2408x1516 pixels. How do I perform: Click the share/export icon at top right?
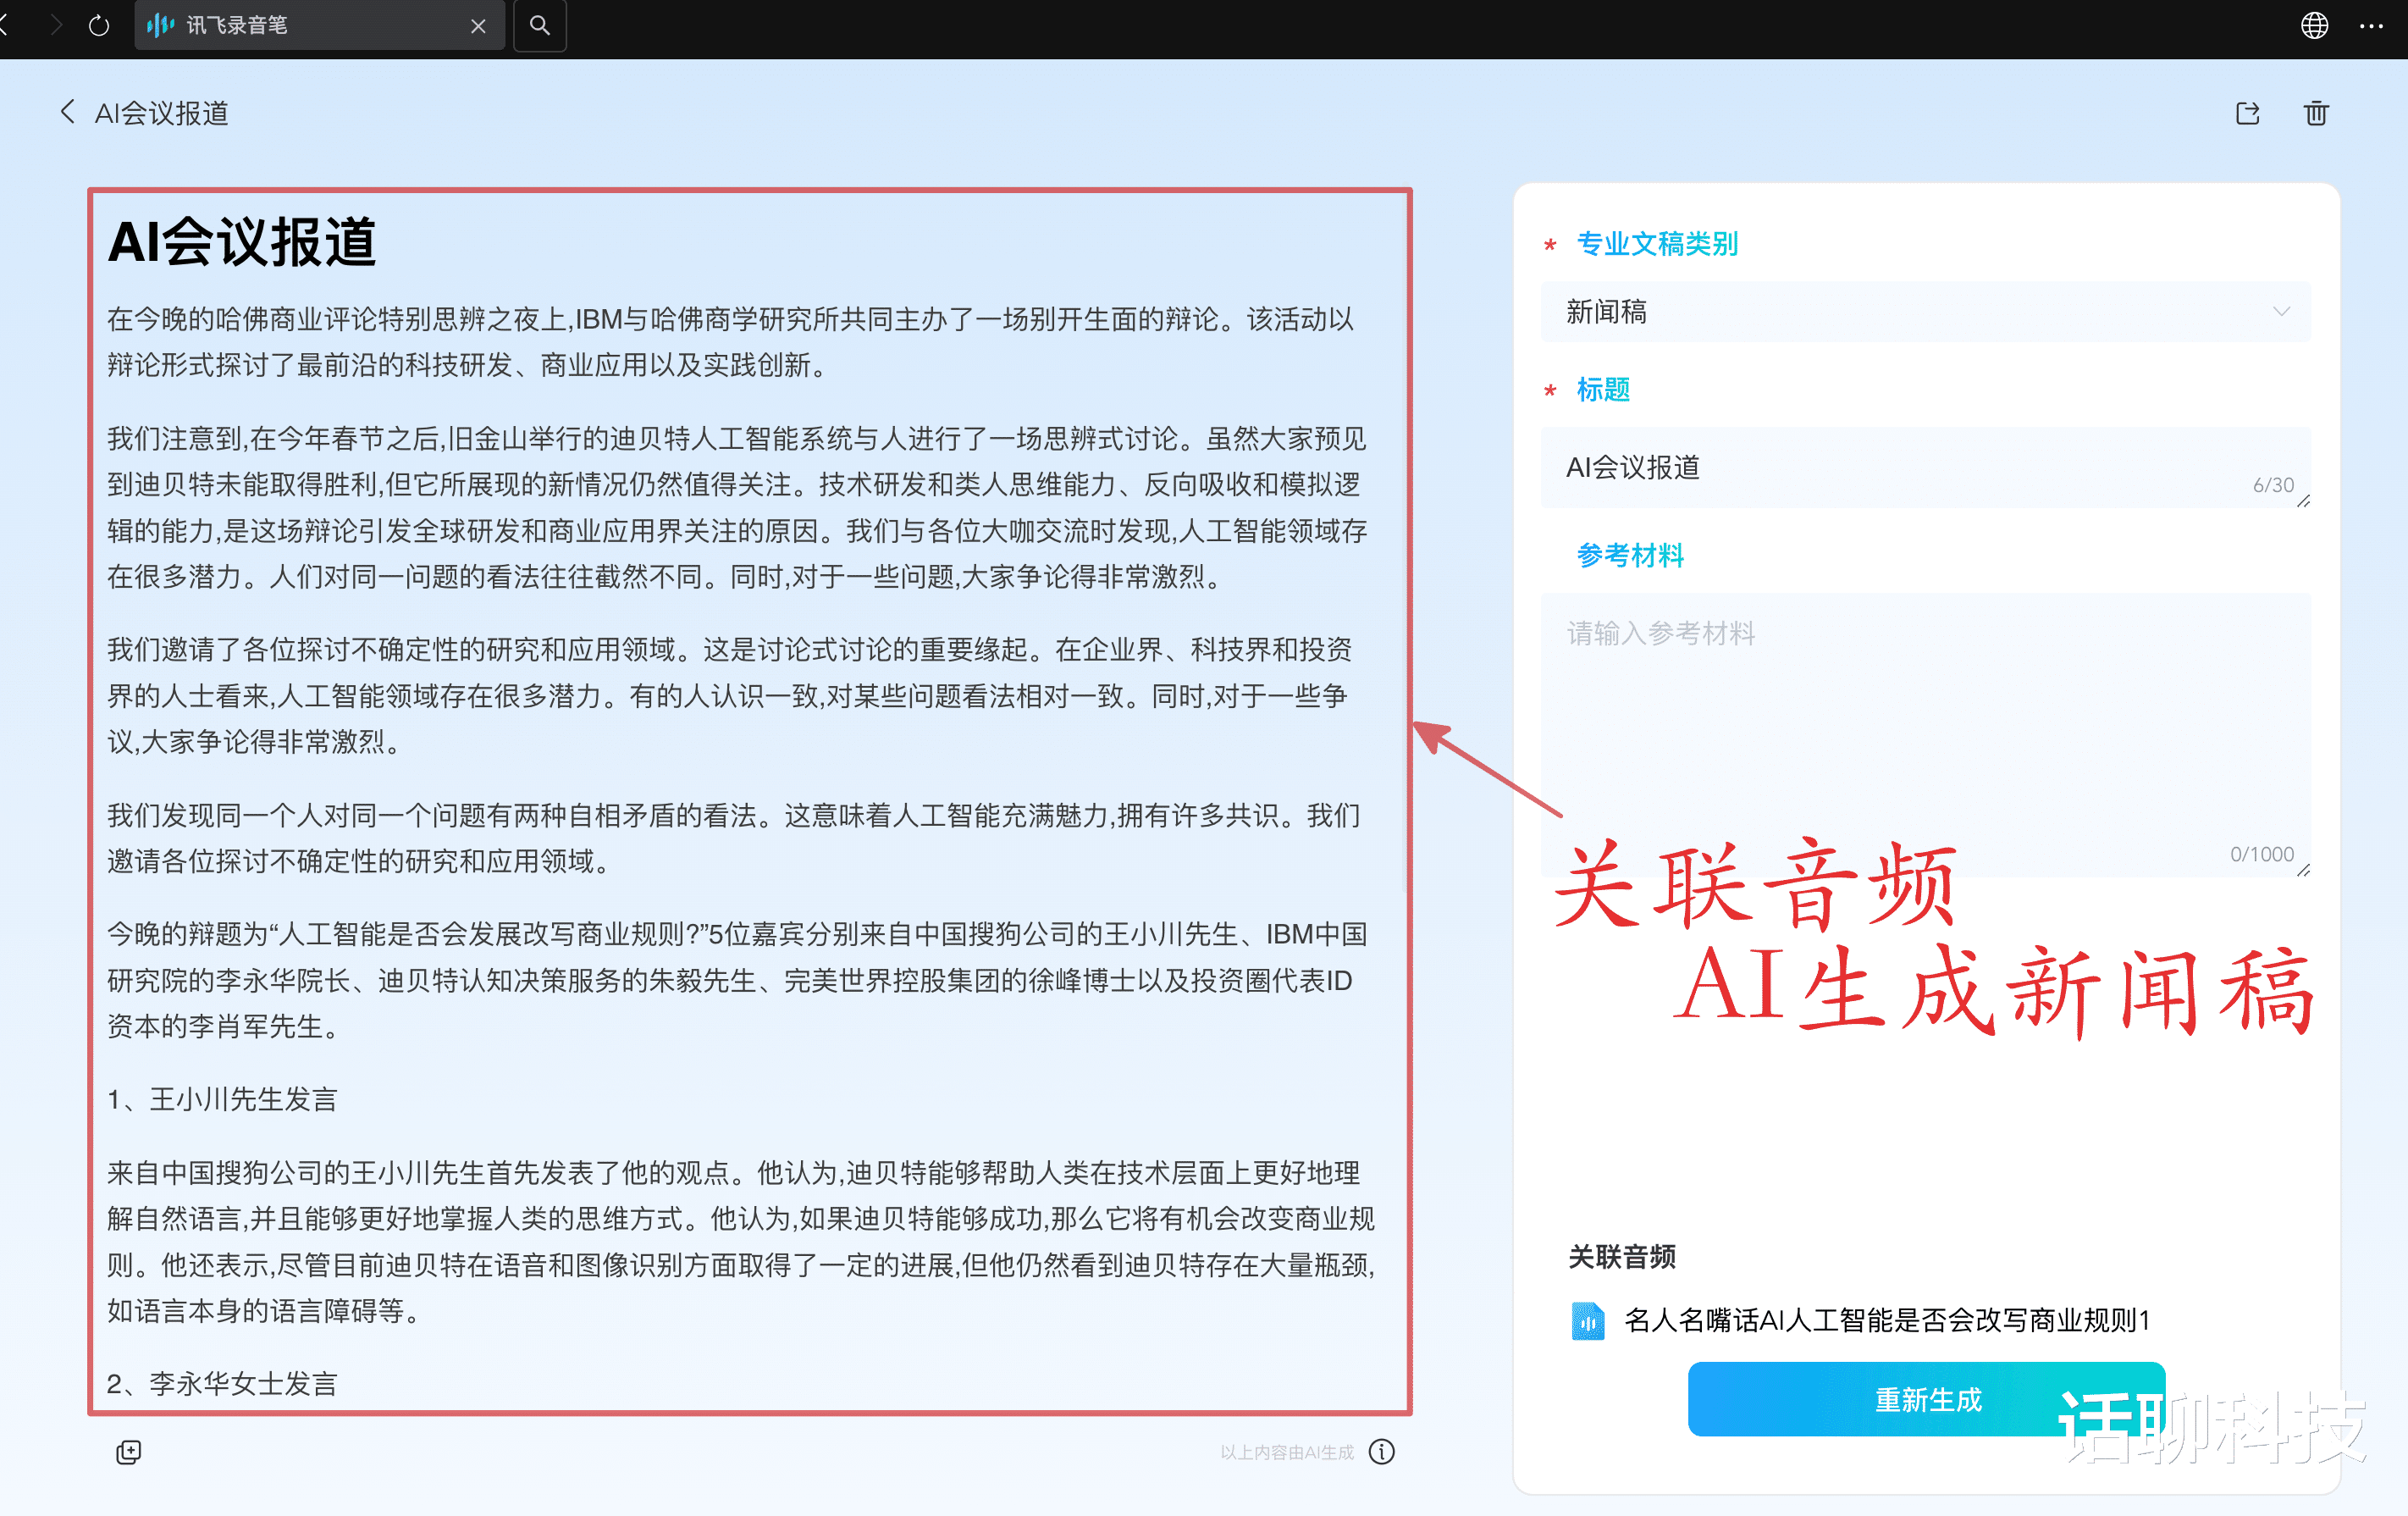point(2247,113)
